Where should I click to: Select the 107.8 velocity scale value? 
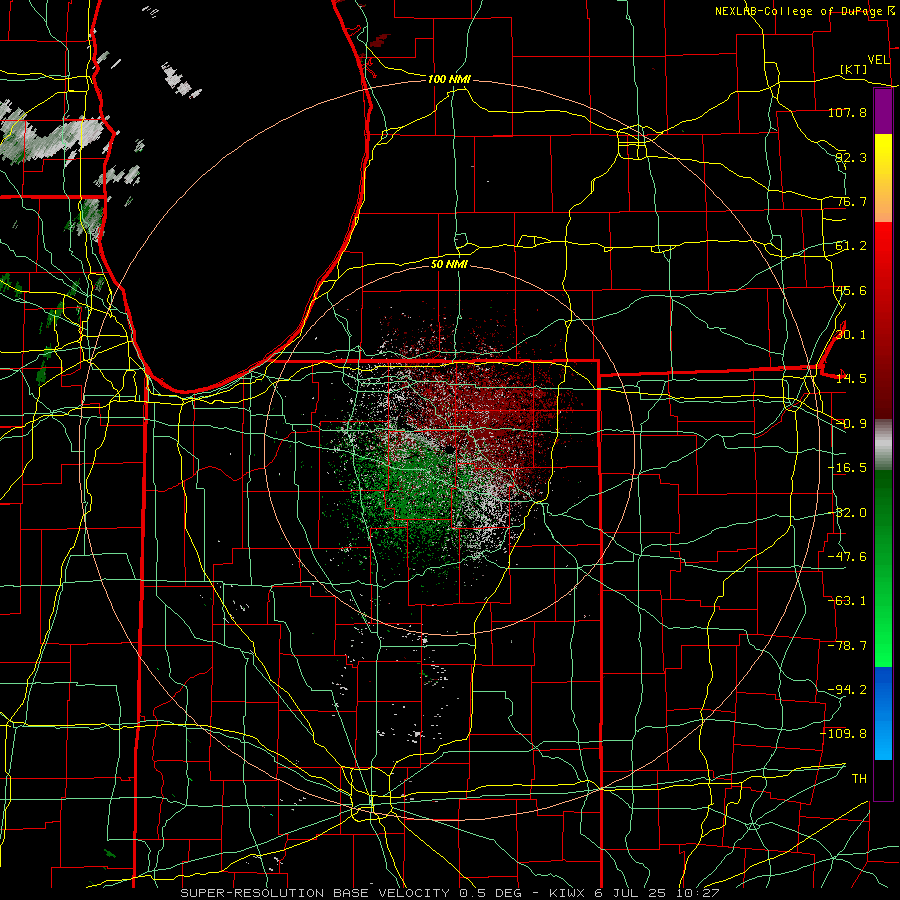(x=847, y=112)
